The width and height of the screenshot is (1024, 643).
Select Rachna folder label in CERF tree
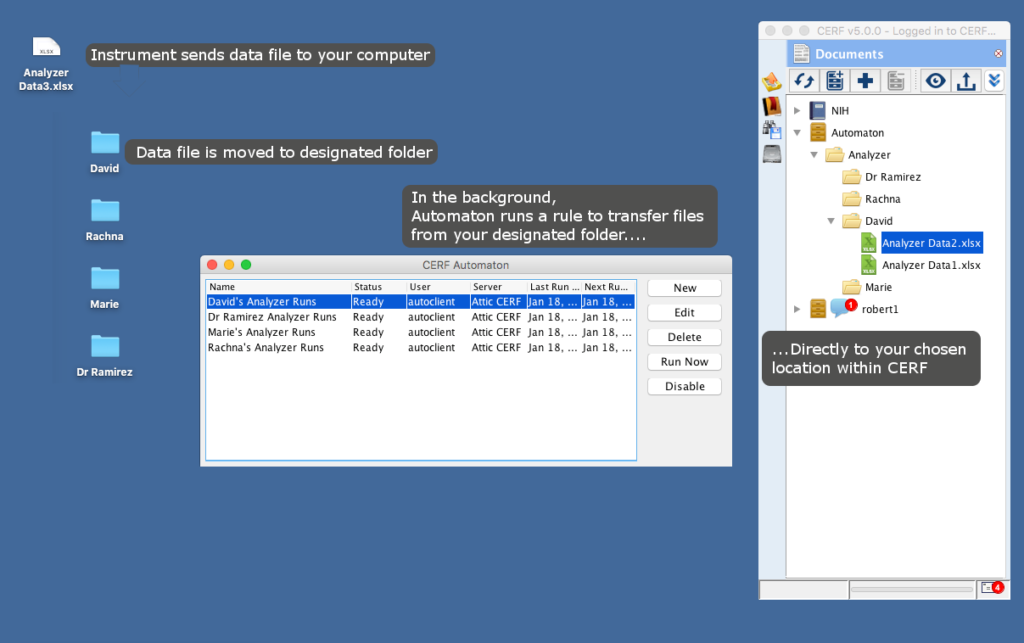[882, 199]
